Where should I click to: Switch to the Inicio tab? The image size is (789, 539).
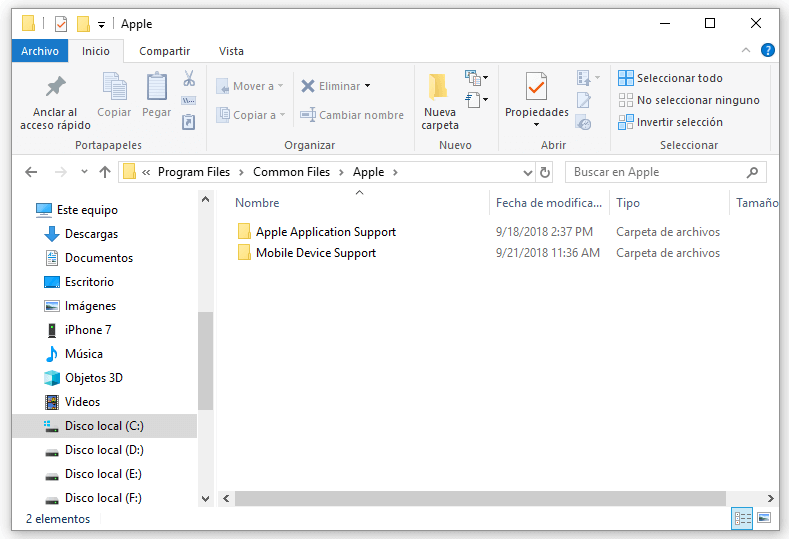coord(96,51)
